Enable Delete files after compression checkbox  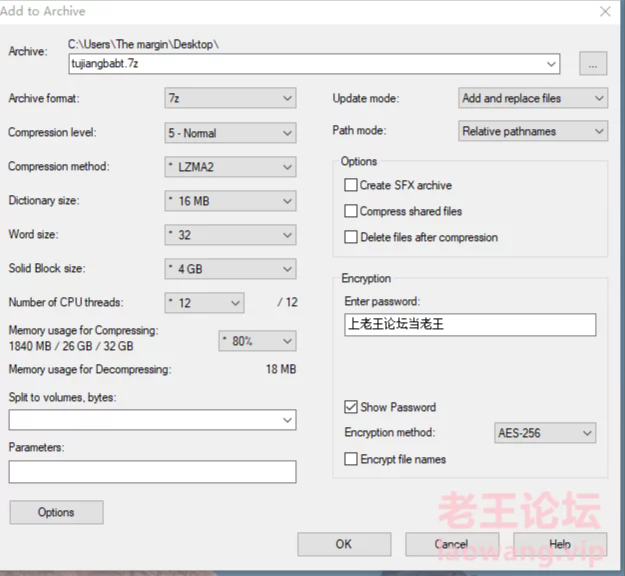[x=350, y=237]
